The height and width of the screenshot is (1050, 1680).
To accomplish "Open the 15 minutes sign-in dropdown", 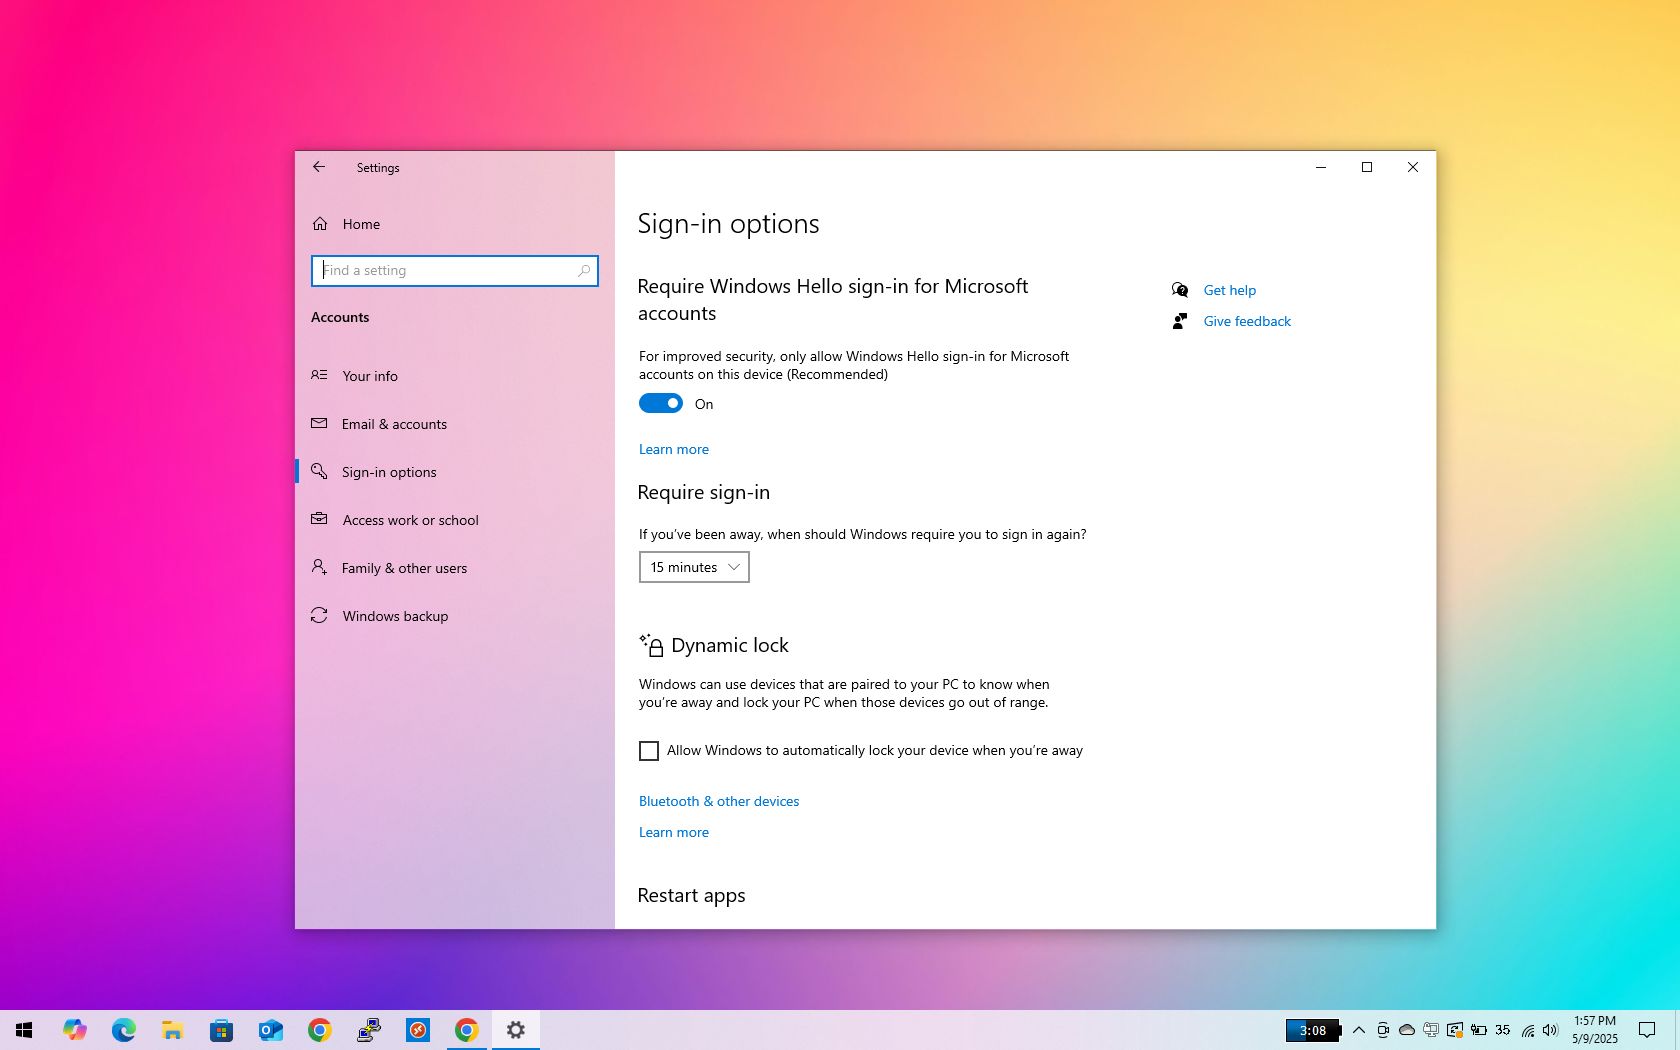I will click(693, 567).
